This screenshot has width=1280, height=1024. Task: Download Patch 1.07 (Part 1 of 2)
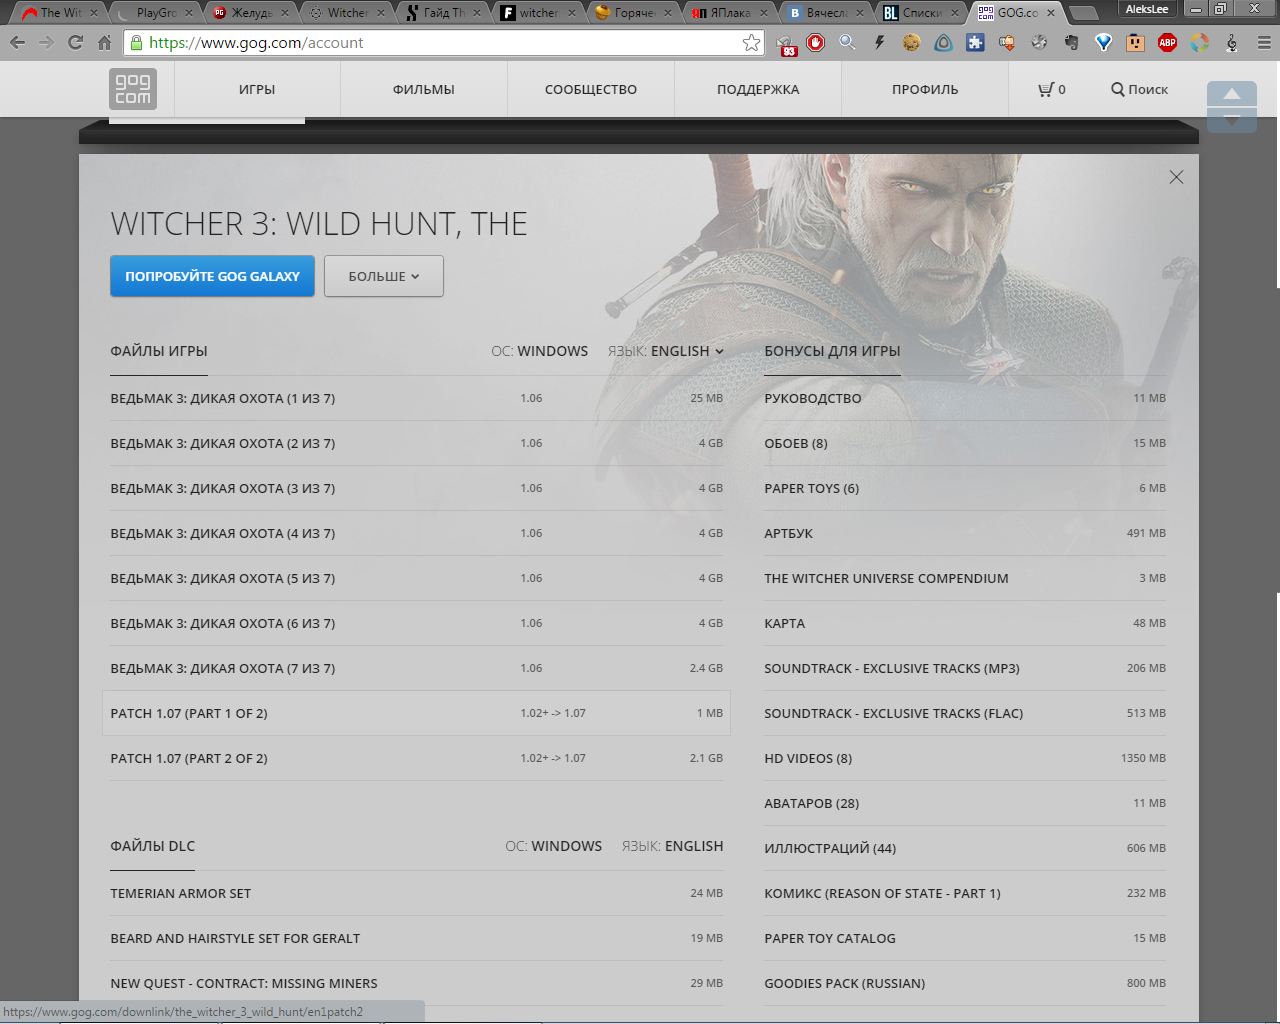tap(189, 713)
